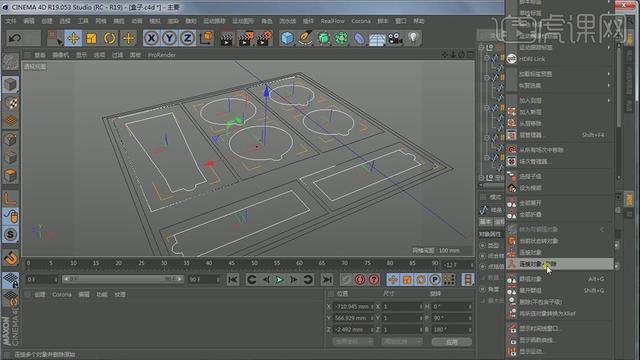The width and height of the screenshot is (640, 360).
Task: Toggle the X axis lock
Action: click(151, 38)
